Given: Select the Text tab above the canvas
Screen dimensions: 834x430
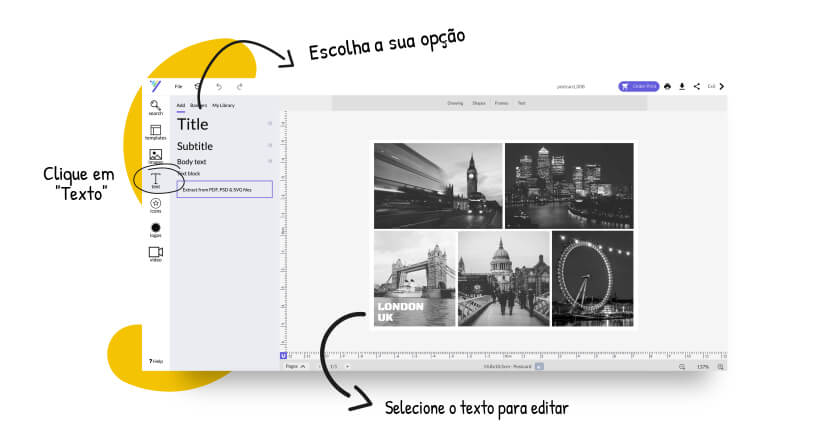Looking at the screenshot, I should pyautogui.click(x=522, y=103).
